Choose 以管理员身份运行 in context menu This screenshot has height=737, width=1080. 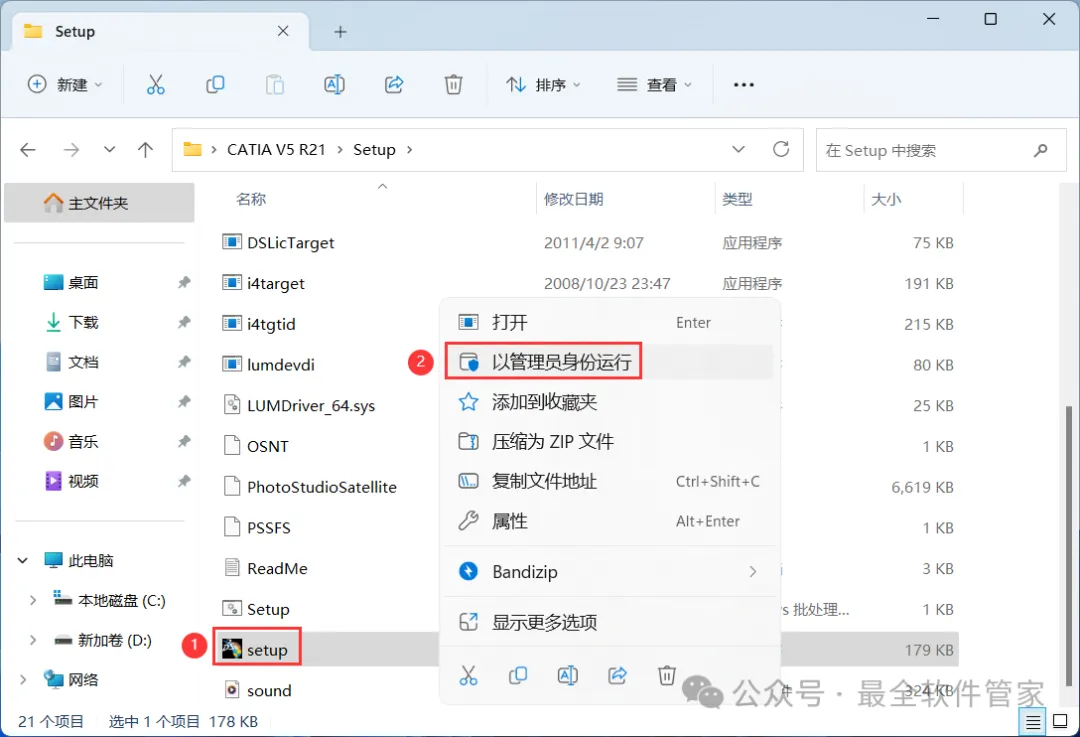tap(610, 362)
